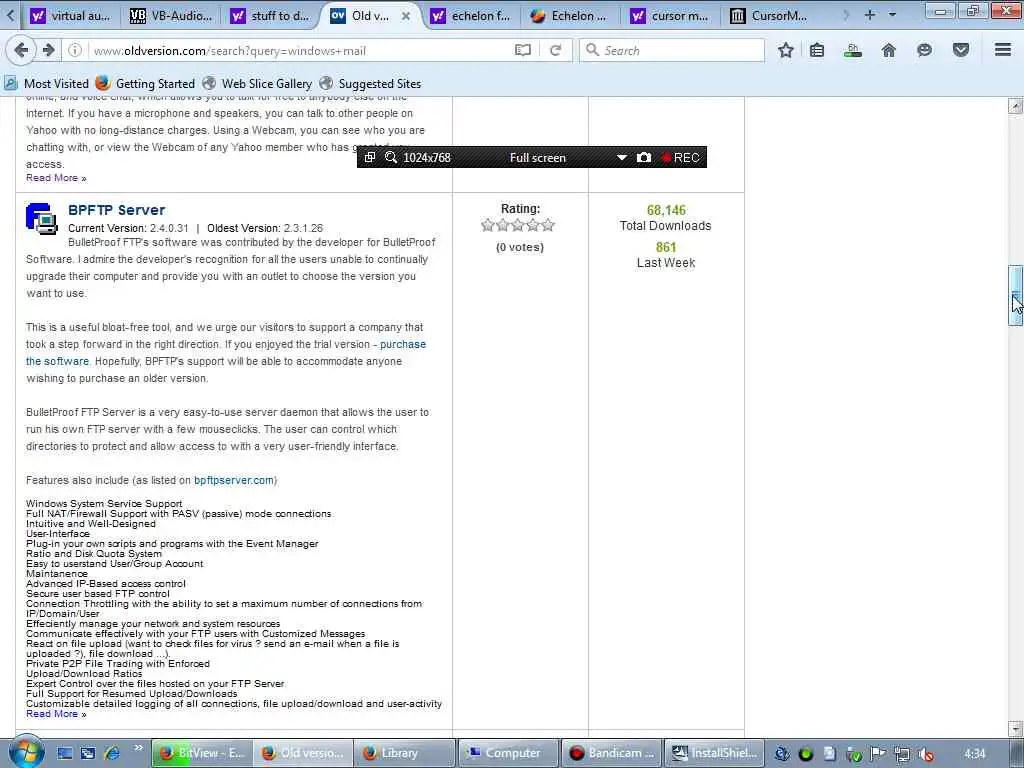1024x768 pixels.
Task: Close the Old Version tab
Action: (x=406, y=16)
